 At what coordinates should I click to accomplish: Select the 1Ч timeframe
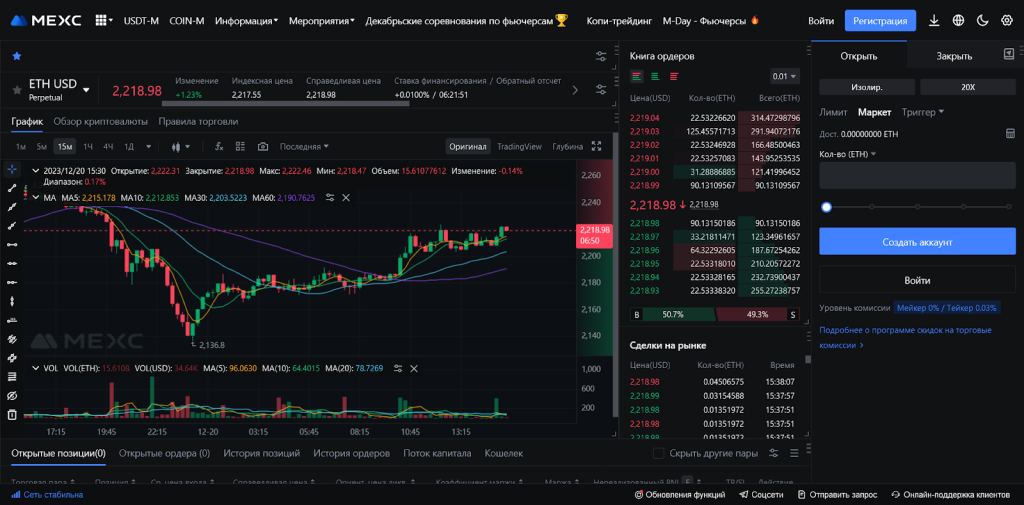(x=88, y=146)
